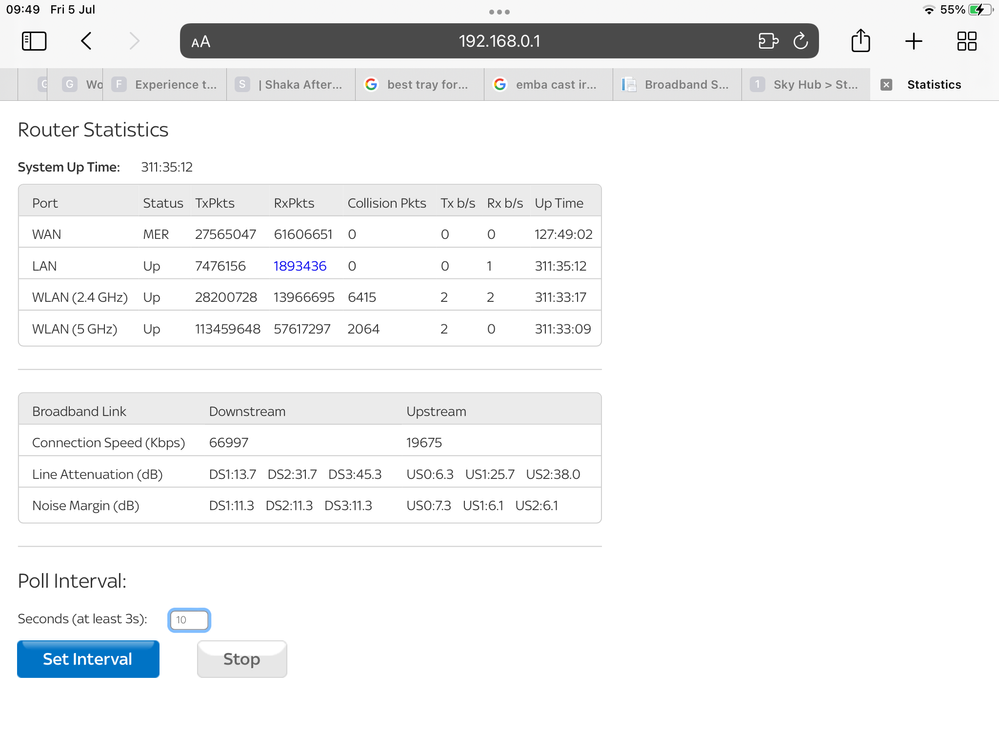Reload the page with refresh icon
The image size is (999, 749).
(x=800, y=42)
